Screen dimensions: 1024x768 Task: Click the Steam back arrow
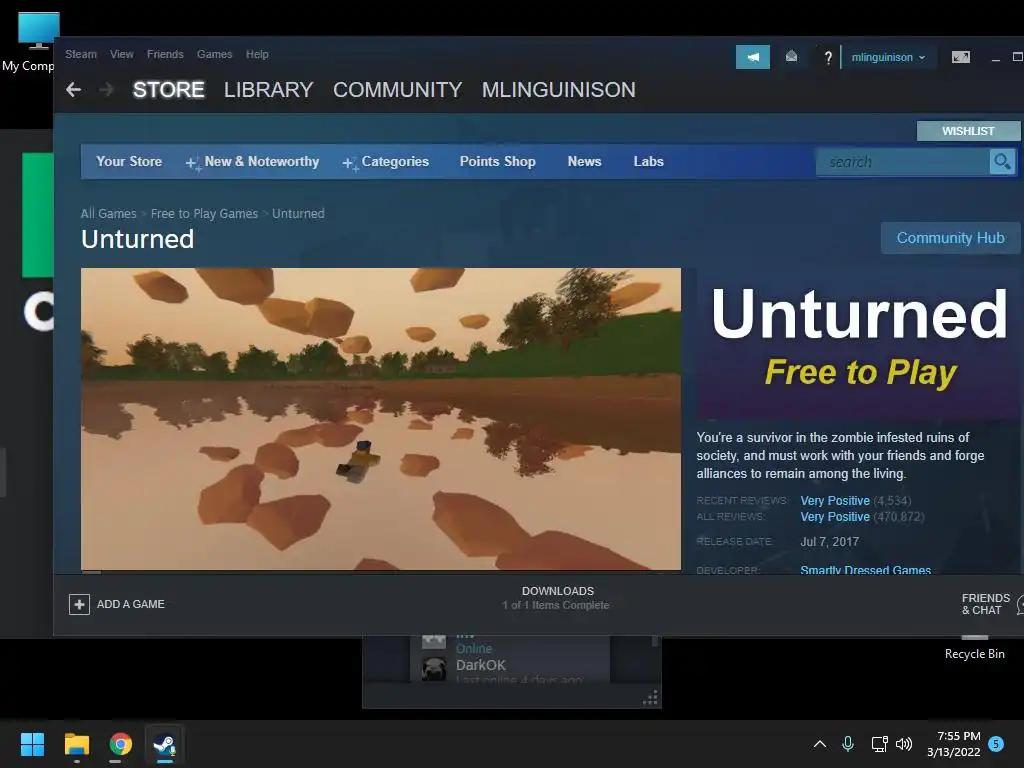pyautogui.click(x=73, y=89)
